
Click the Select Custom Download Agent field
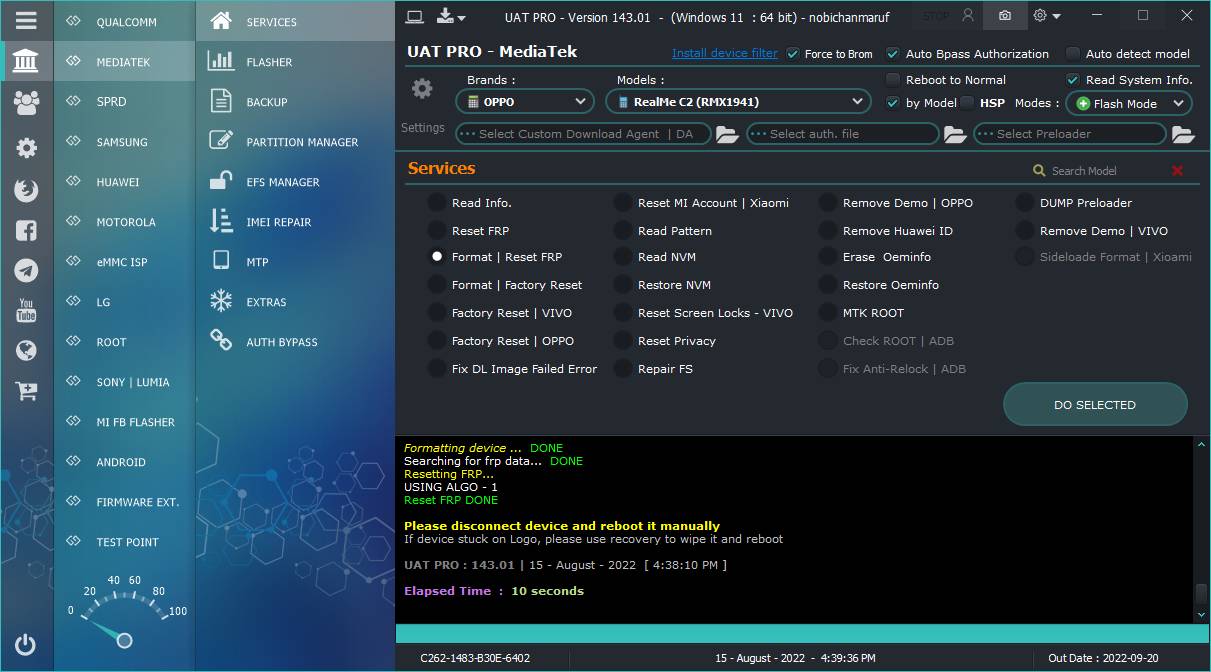point(583,134)
